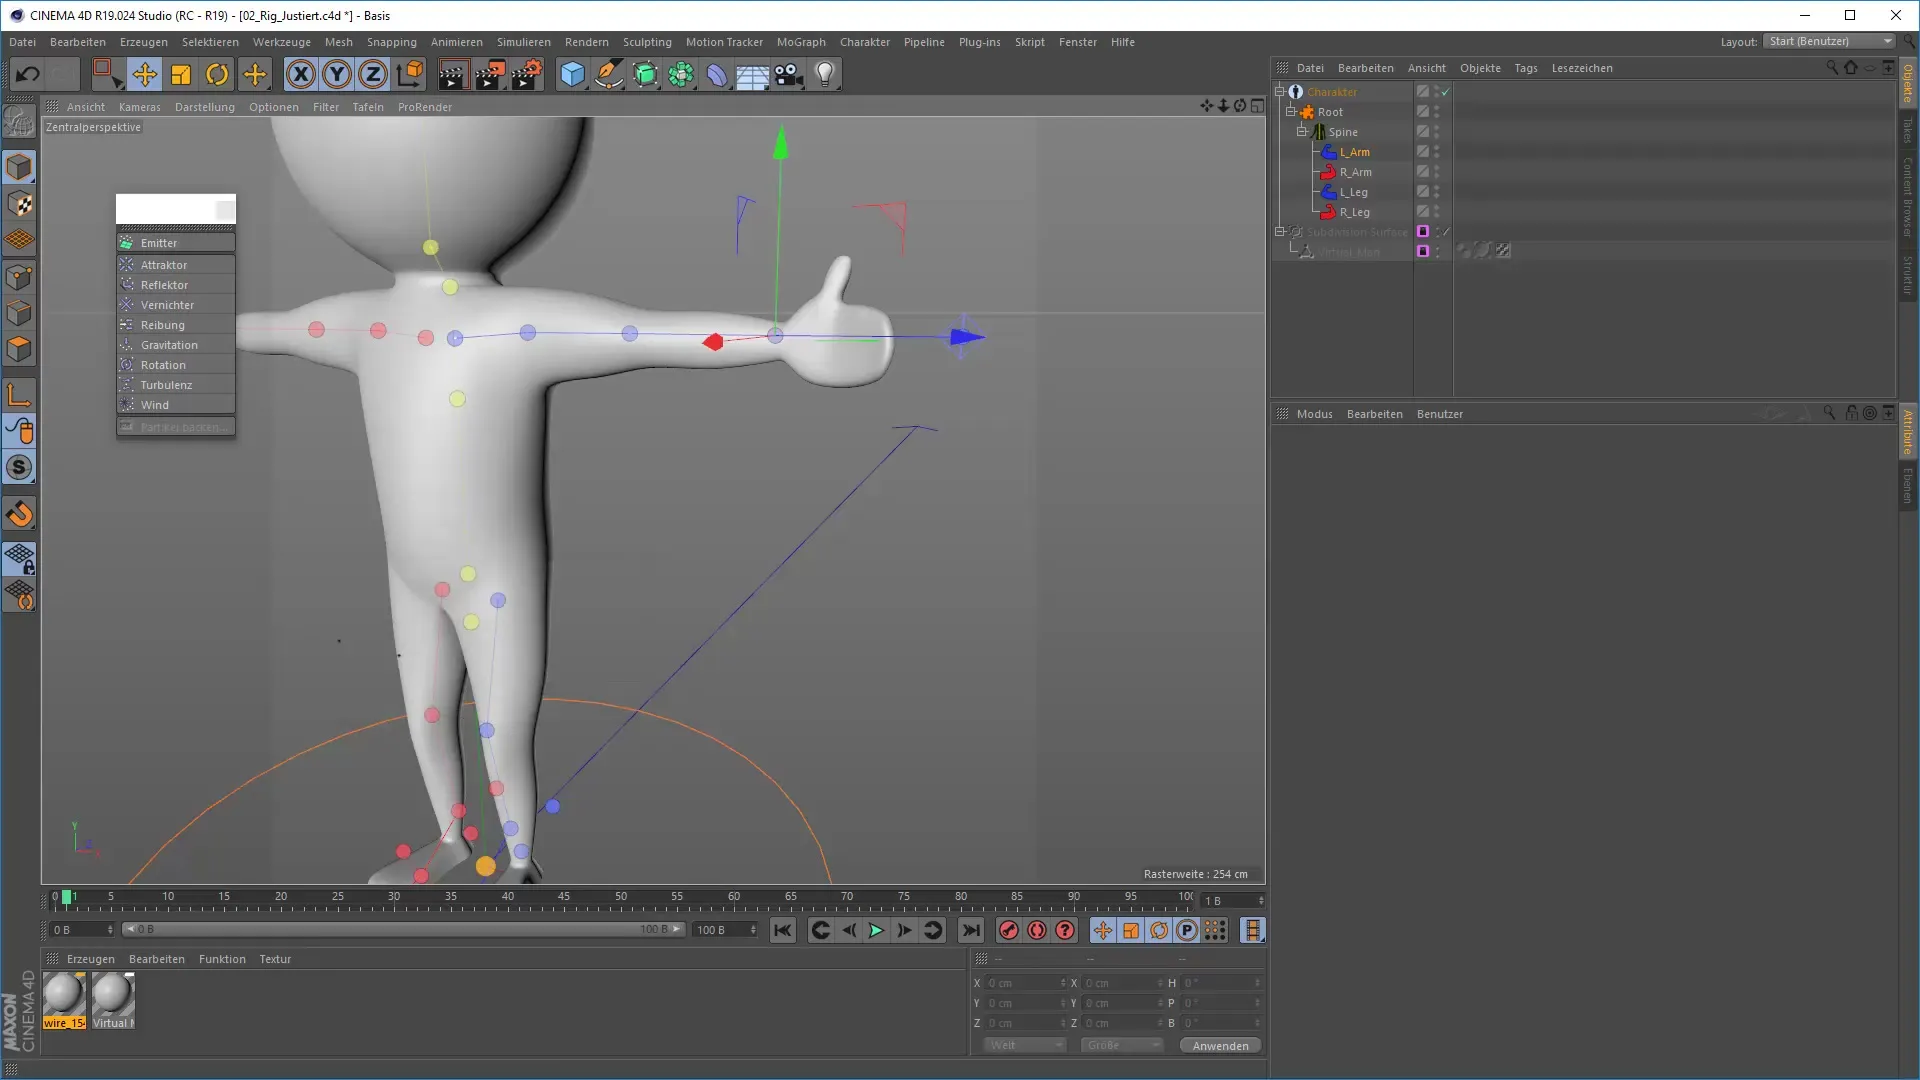Open render to Picture Viewer icon
1920x1080 pixels.
(x=490, y=74)
